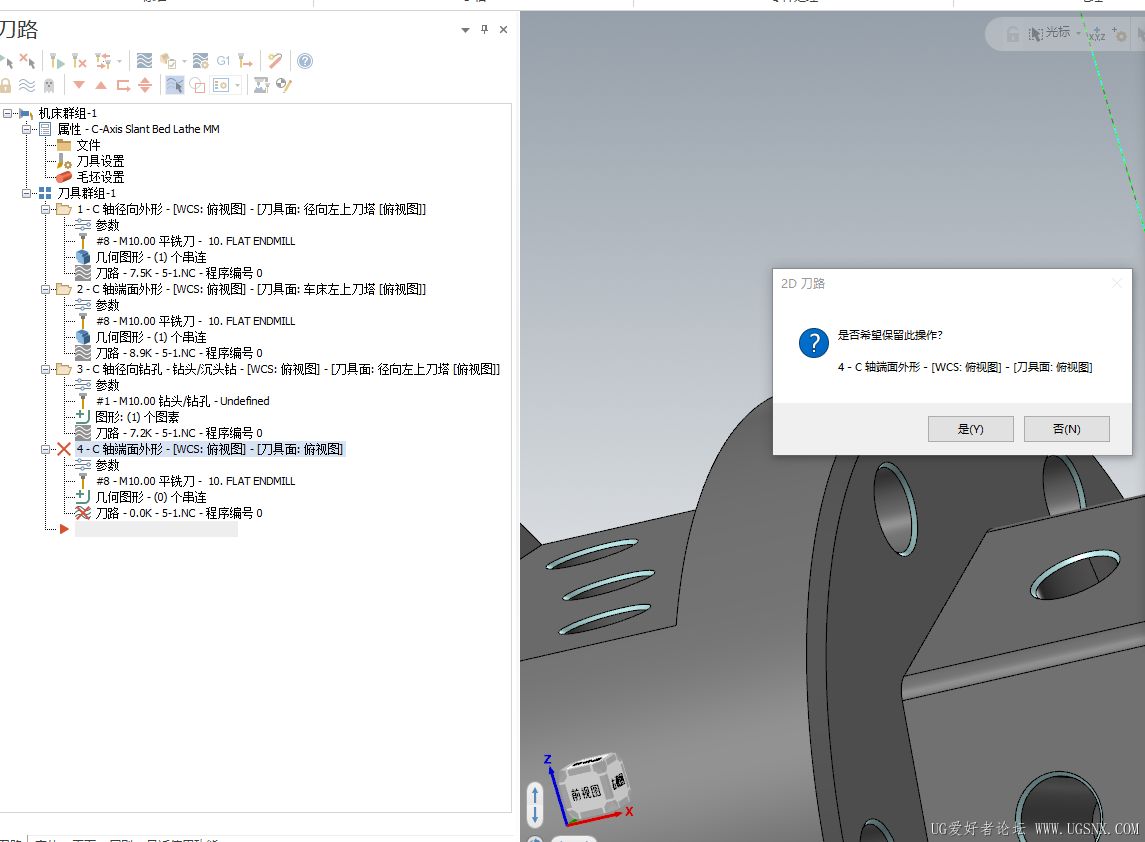Move insert arrow up one item
Viewport: 1145px width, 842px height.
coord(101,85)
